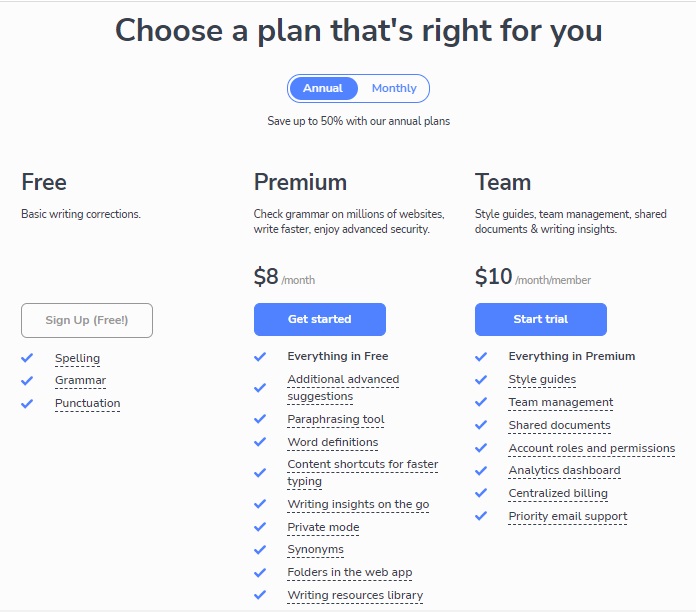Switch to Monthly billing
The width and height of the screenshot is (696, 612).
click(x=394, y=88)
